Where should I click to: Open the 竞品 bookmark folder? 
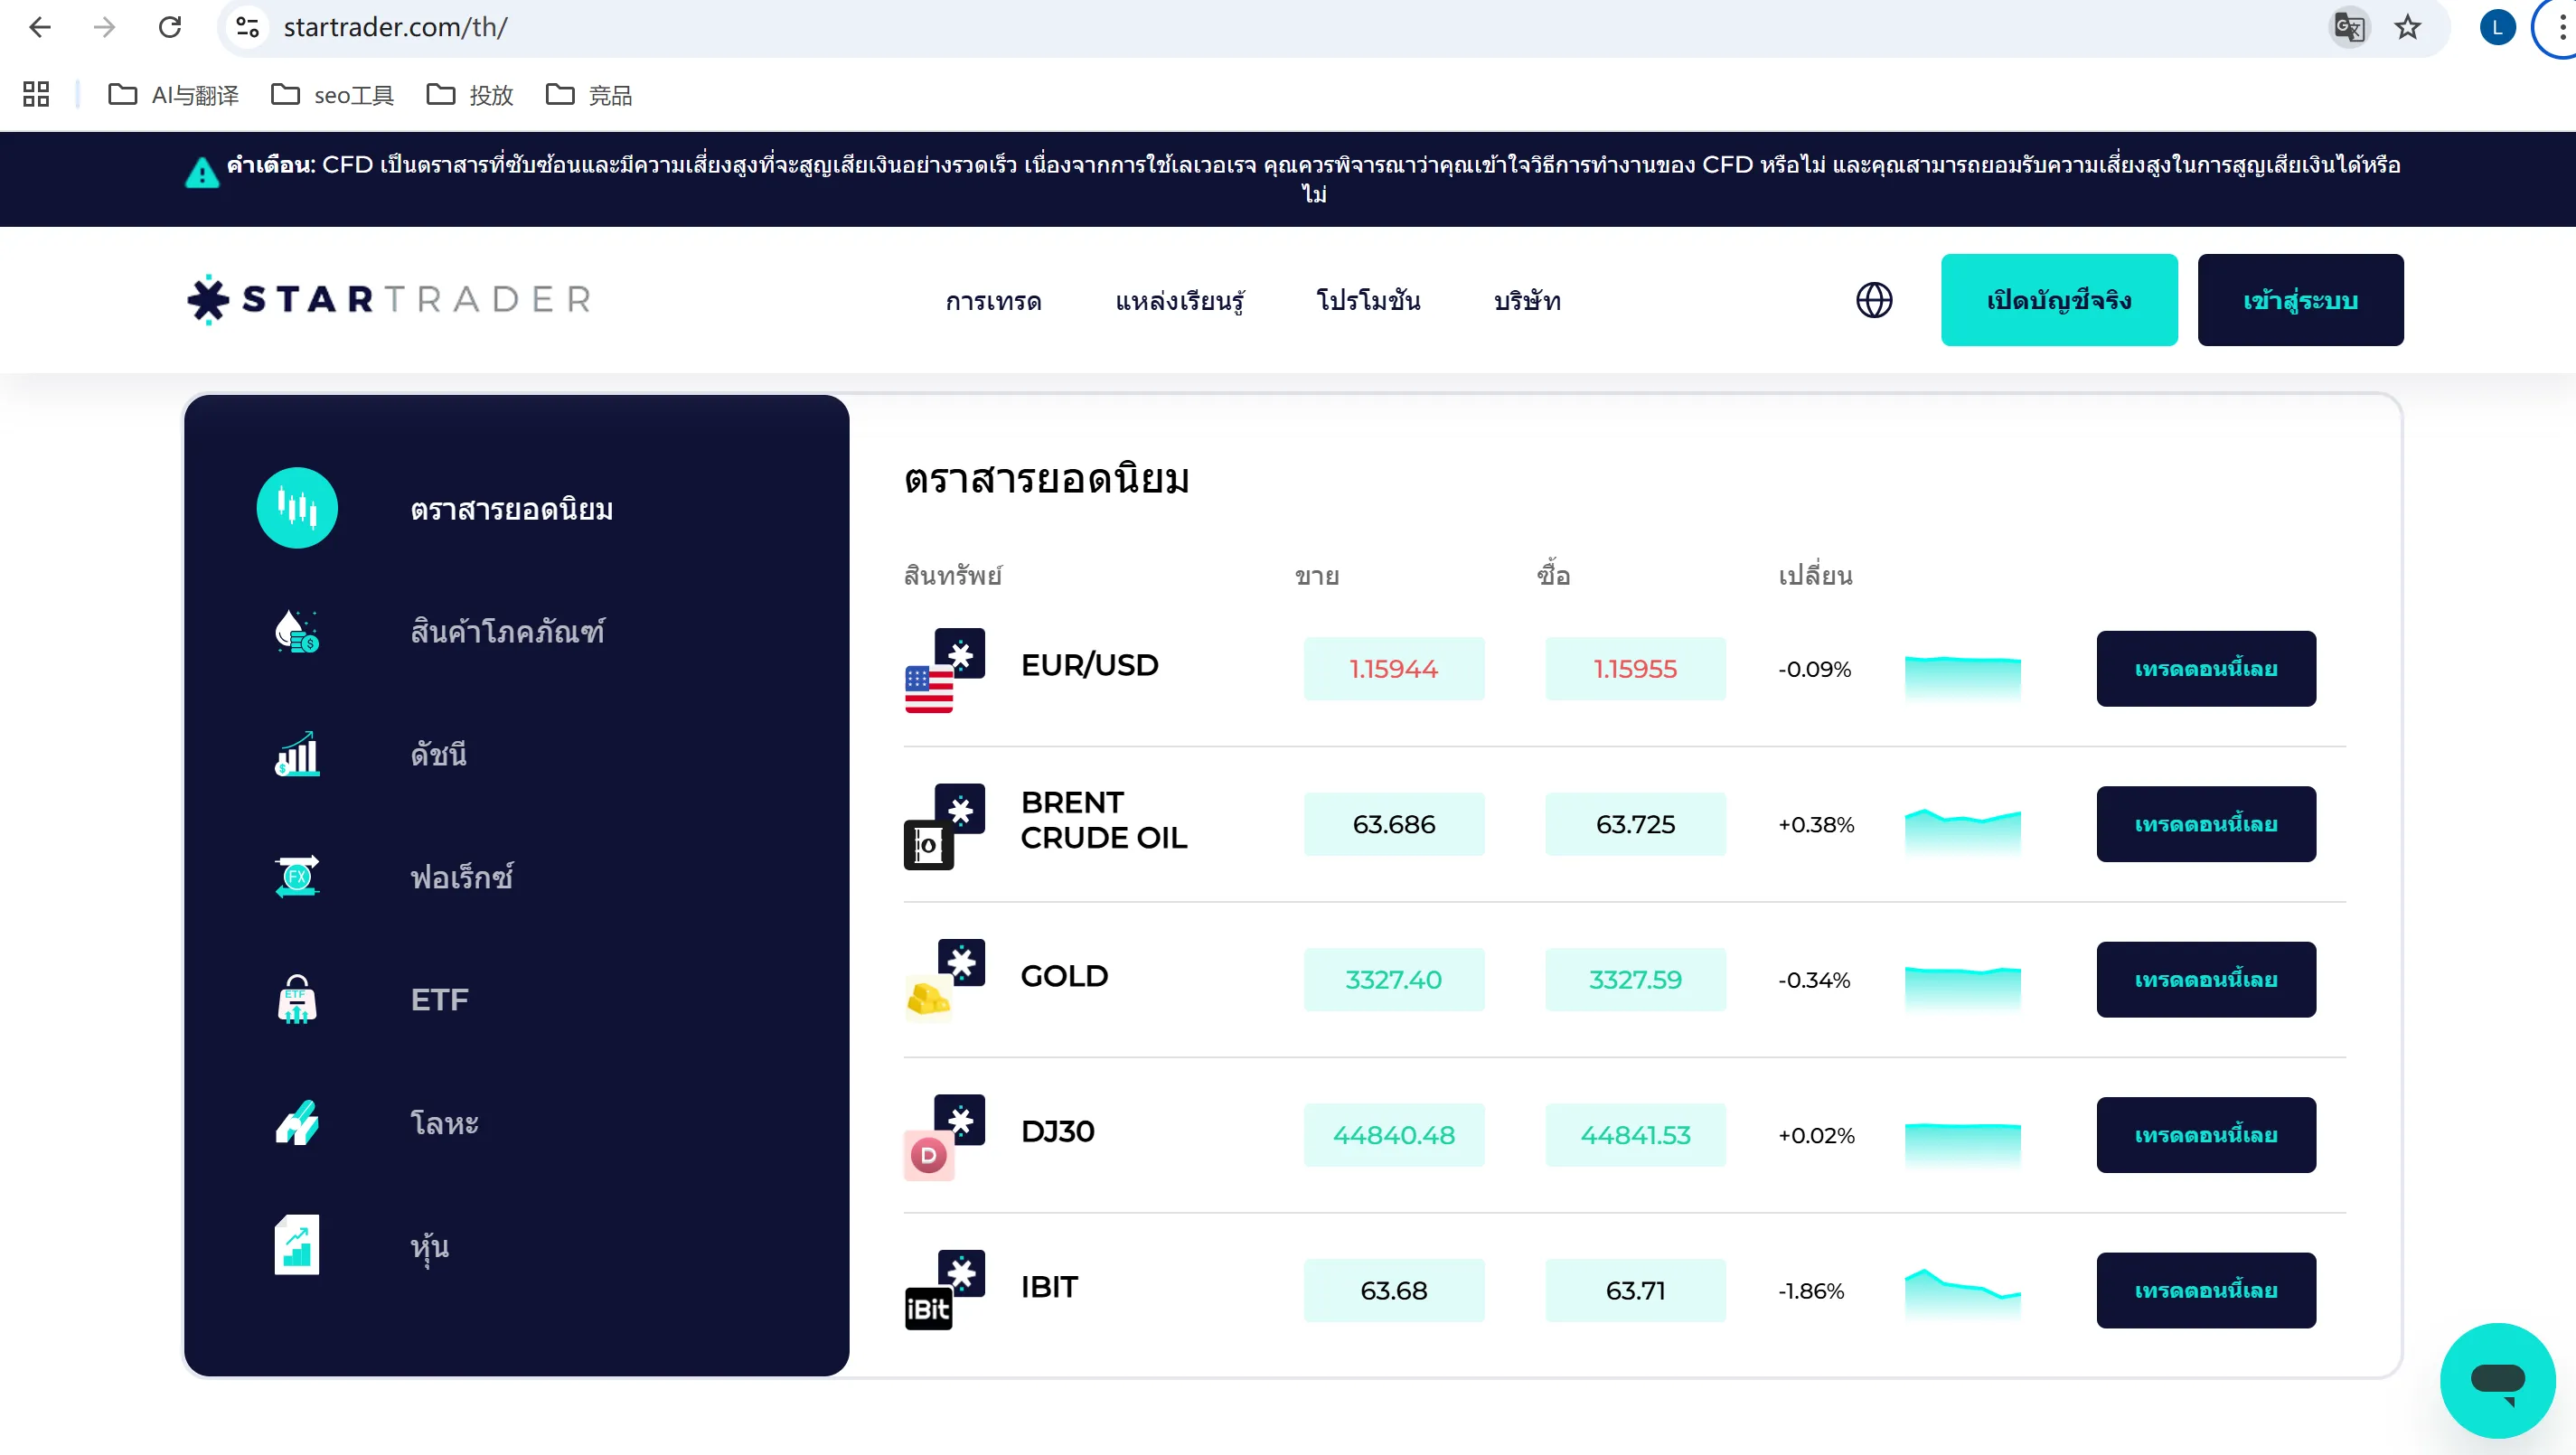(x=590, y=95)
